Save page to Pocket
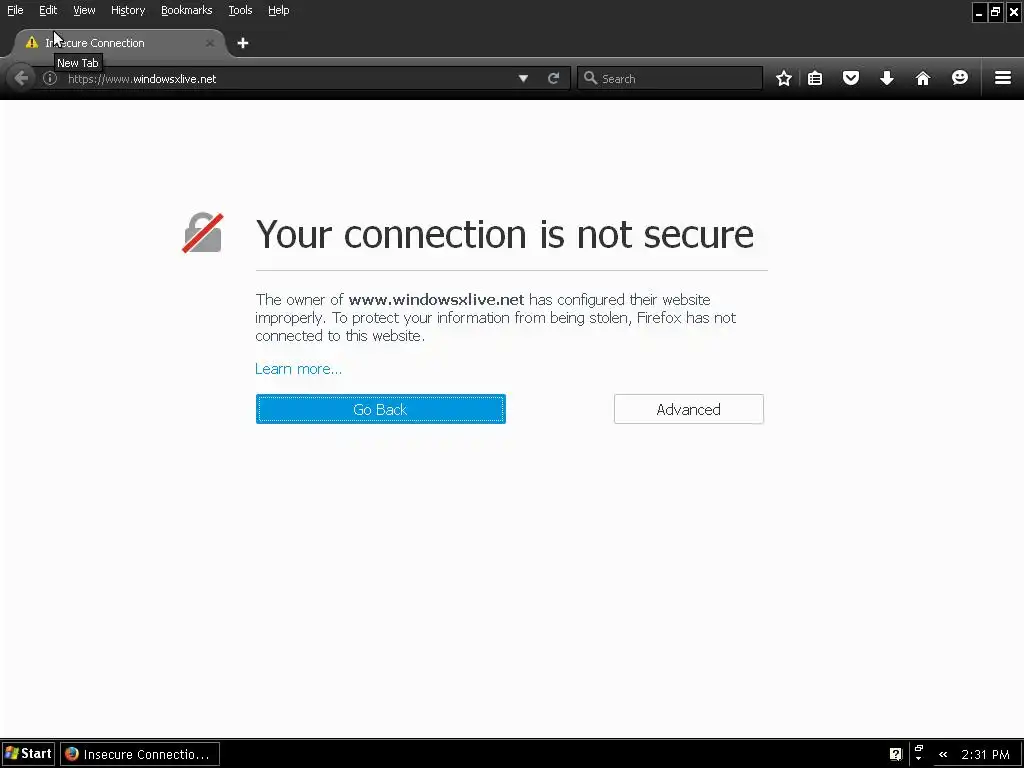 [850, 78]
